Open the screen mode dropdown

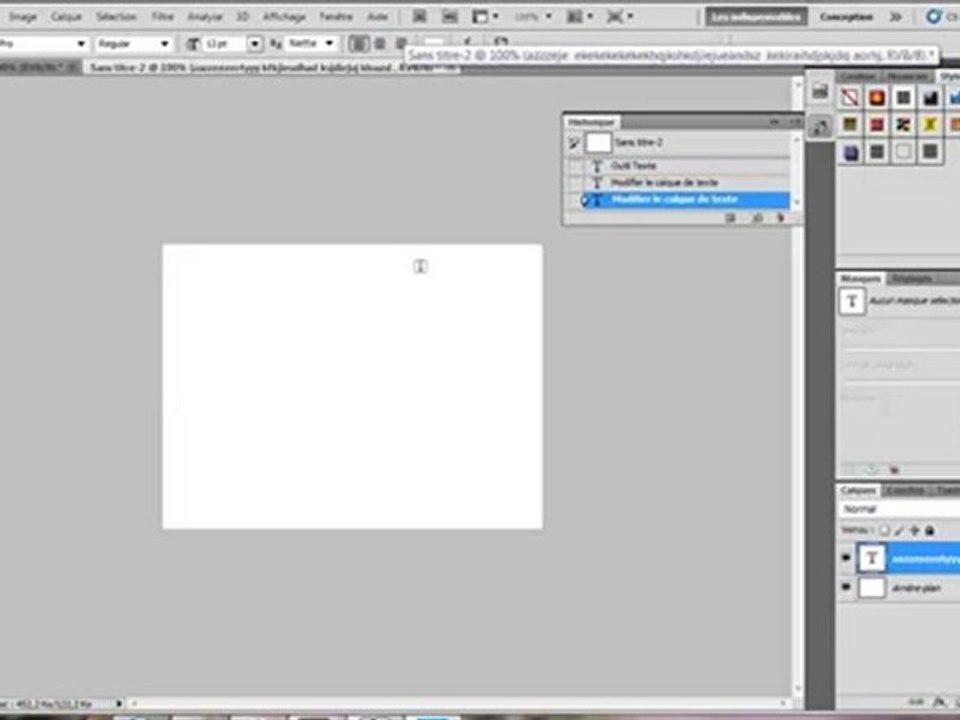point(619,17)
